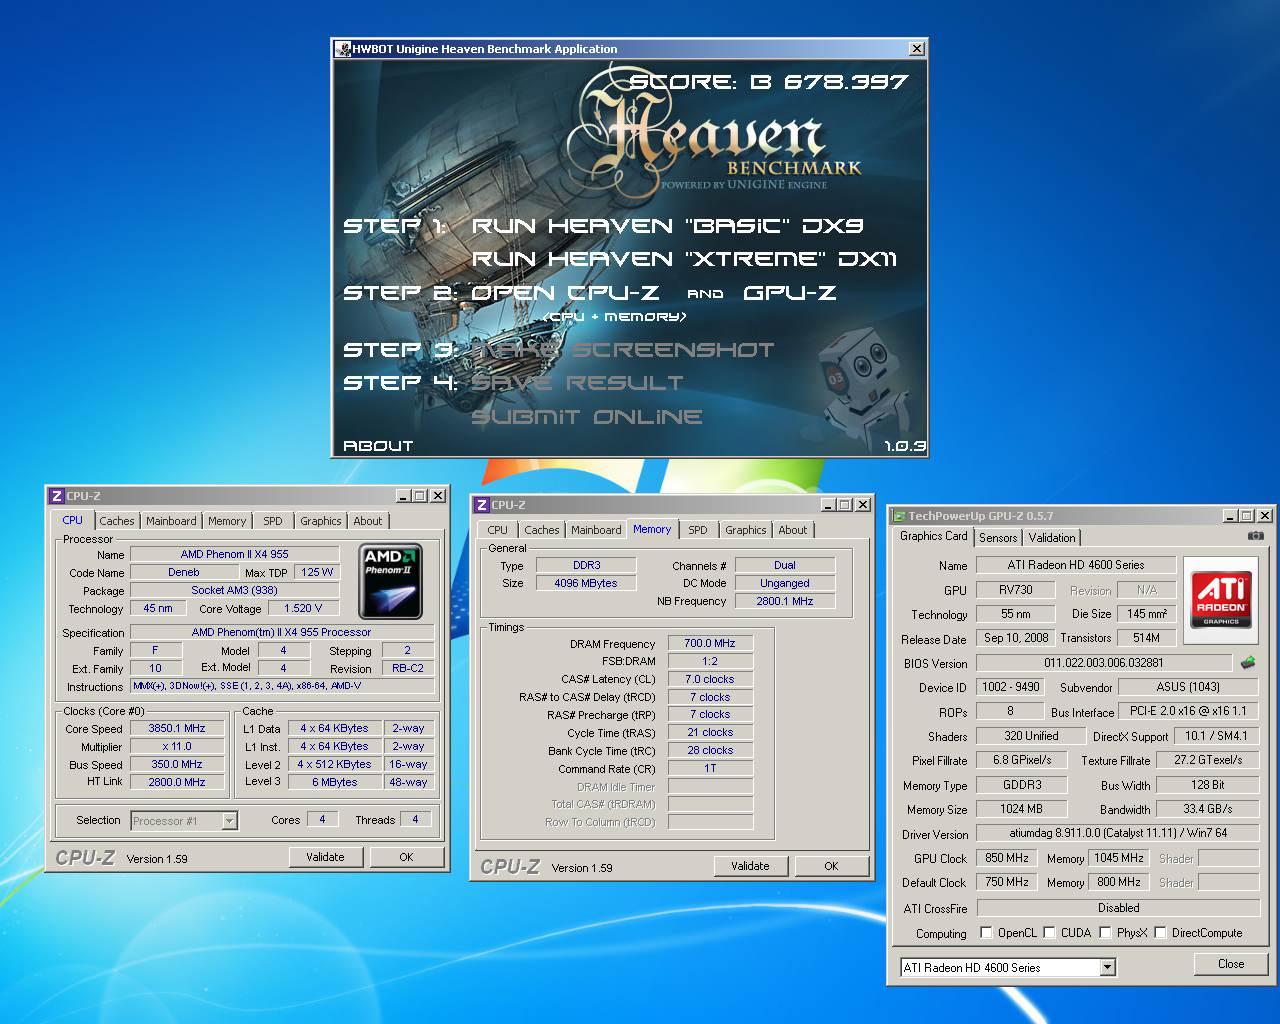Viewport: 1280px width, 1024px height.
Task: Click Validate in left CPU-Z window
Action: (x=325, y=857)
